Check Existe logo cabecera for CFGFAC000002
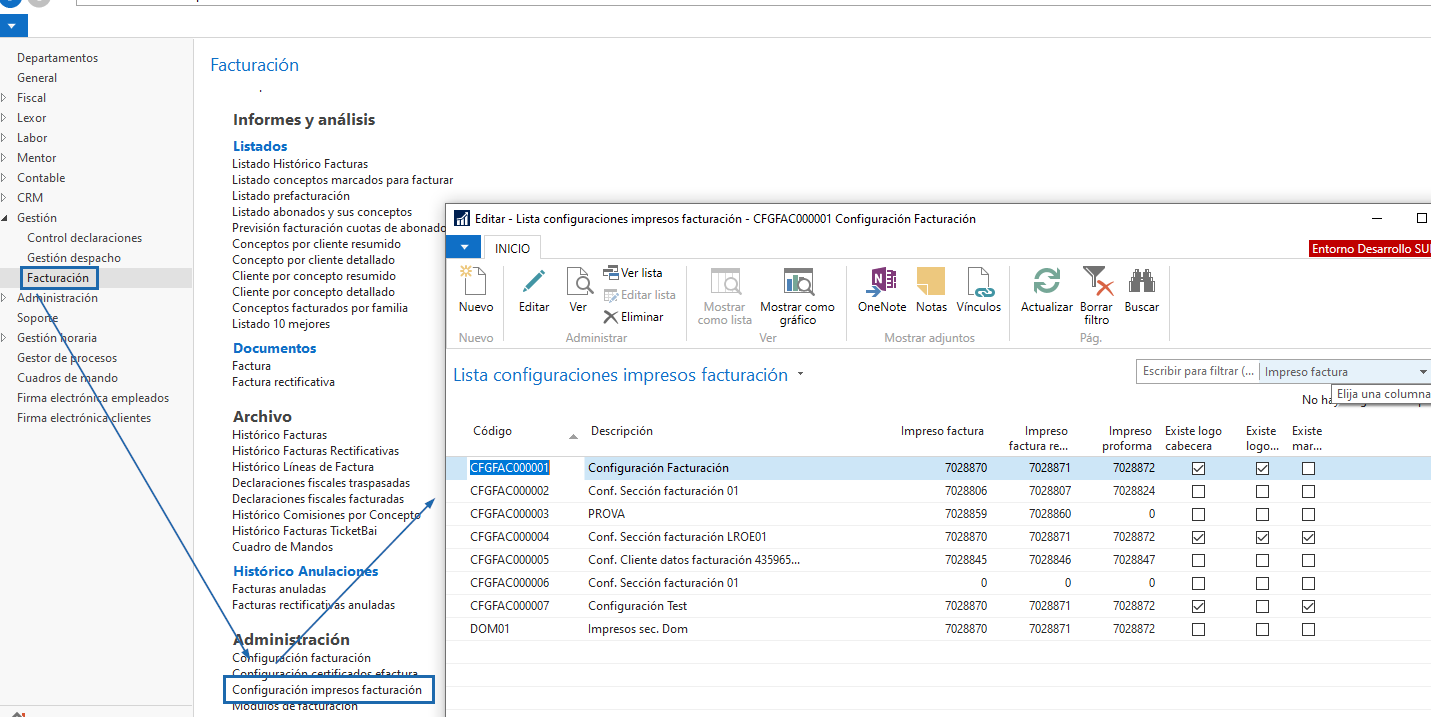The height and width of the screenshot is (717, 1431). pos(1198,491)
